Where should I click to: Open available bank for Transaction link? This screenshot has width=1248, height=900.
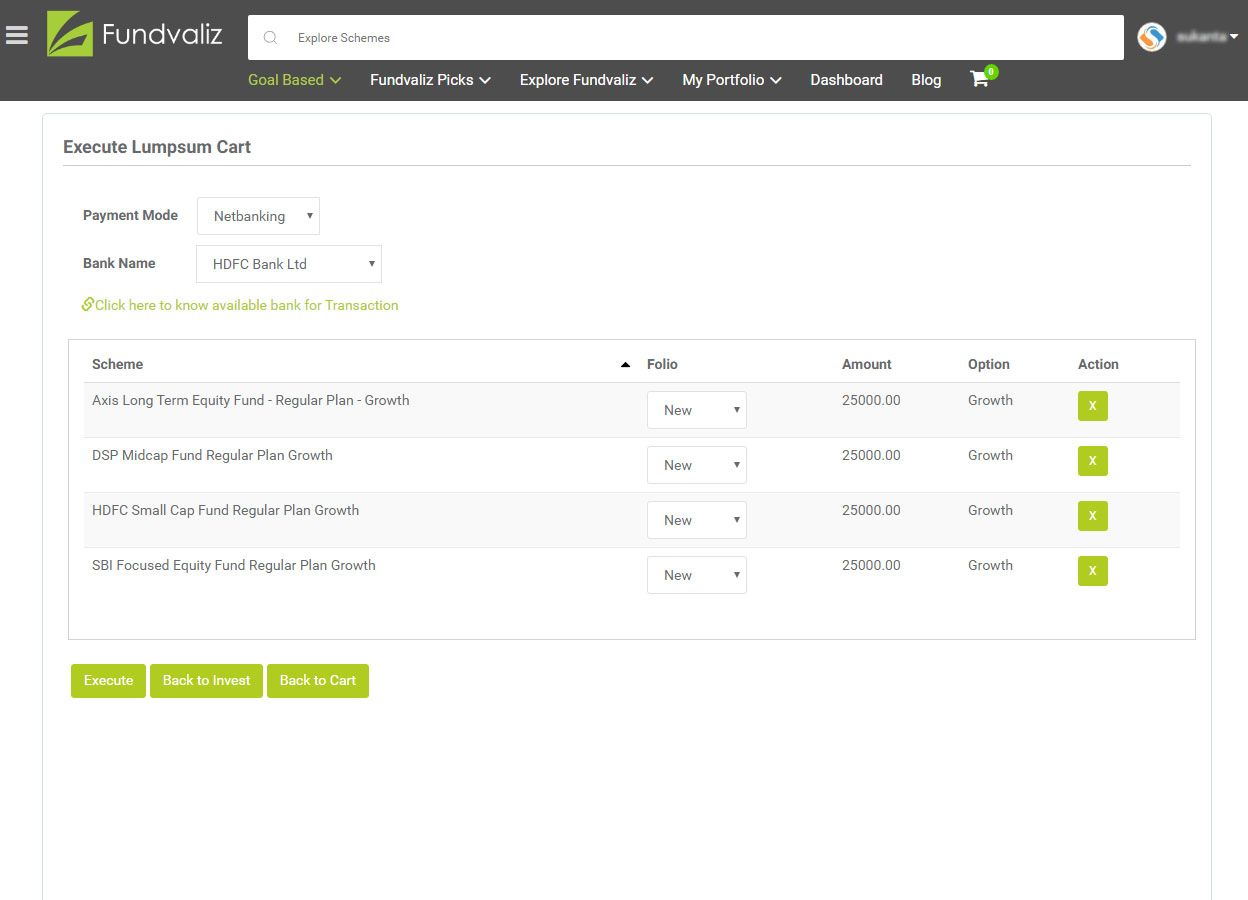click(246, 305)
